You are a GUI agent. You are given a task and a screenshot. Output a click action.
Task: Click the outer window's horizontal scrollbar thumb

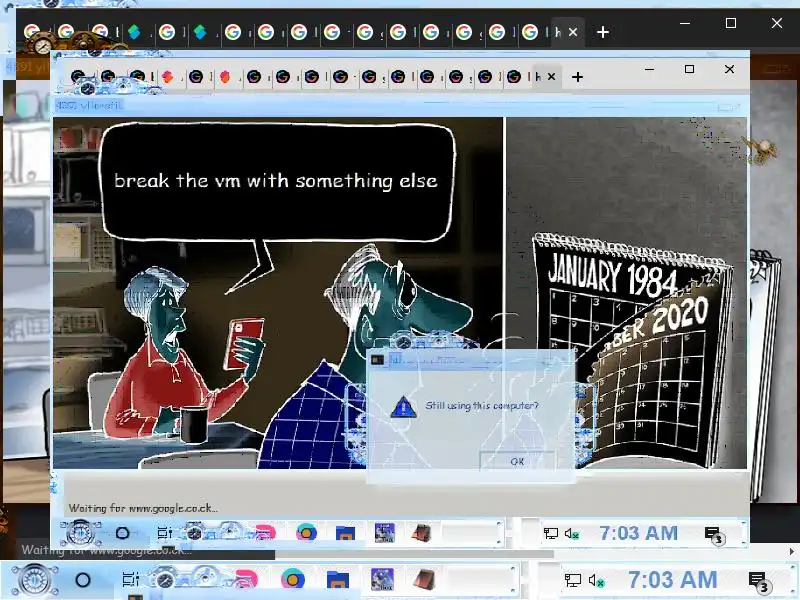pyautogui.click(x=414, y=553)
